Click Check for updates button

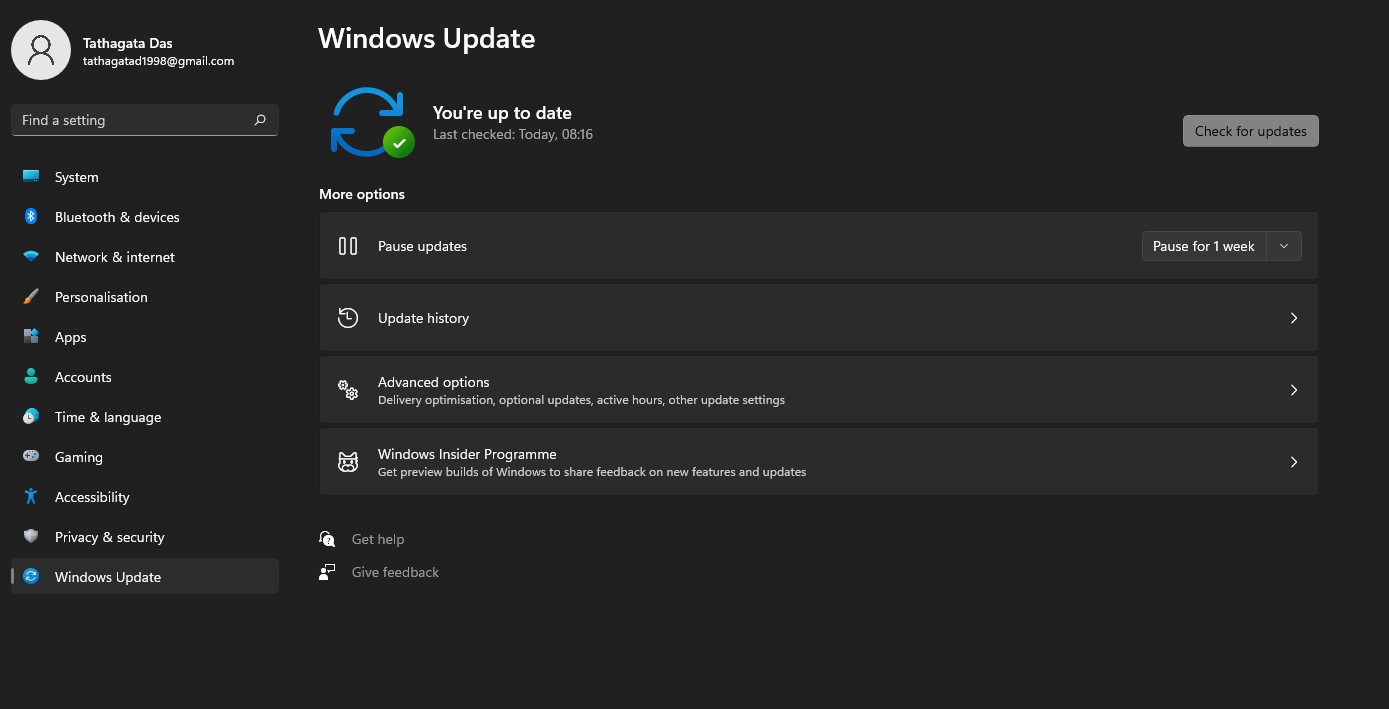(x=1251, y=131)
